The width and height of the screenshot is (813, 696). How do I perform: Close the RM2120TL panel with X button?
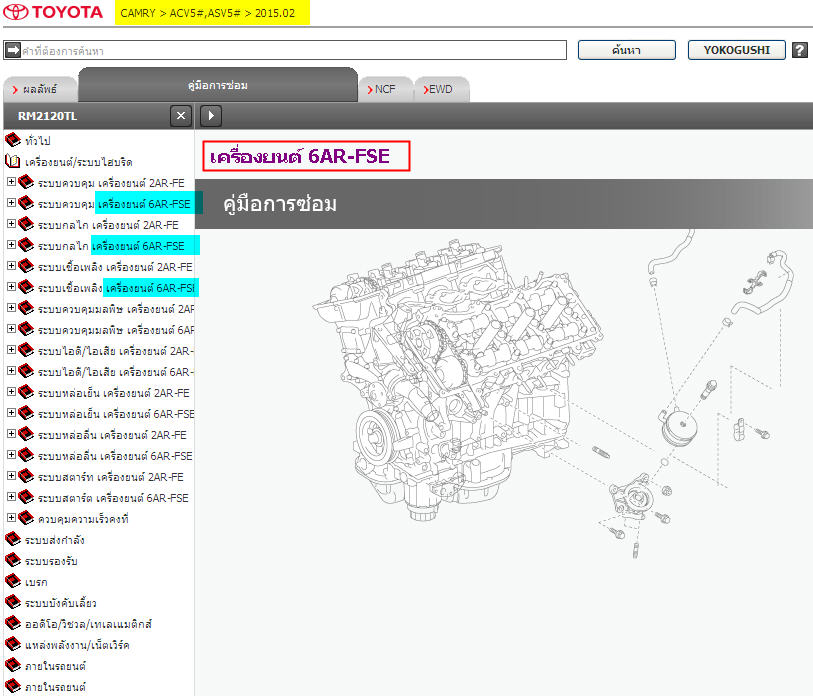click(x=181, y=116)
